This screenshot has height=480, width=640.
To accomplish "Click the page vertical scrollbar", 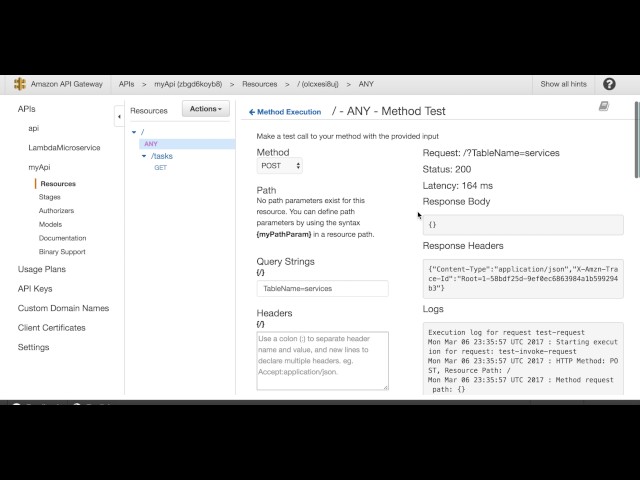I will coord(637,140).
